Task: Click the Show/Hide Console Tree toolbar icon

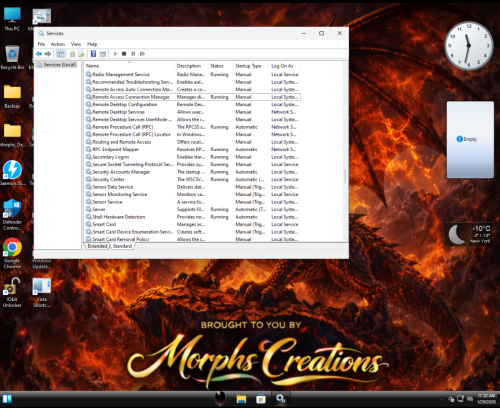Action: (60, 54)
